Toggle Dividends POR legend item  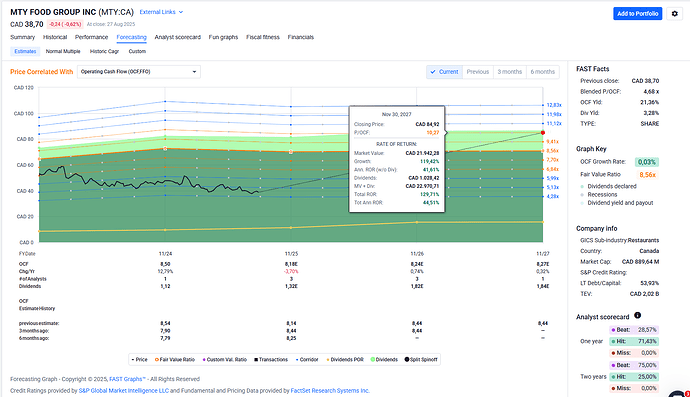click(x=345, y=360)
